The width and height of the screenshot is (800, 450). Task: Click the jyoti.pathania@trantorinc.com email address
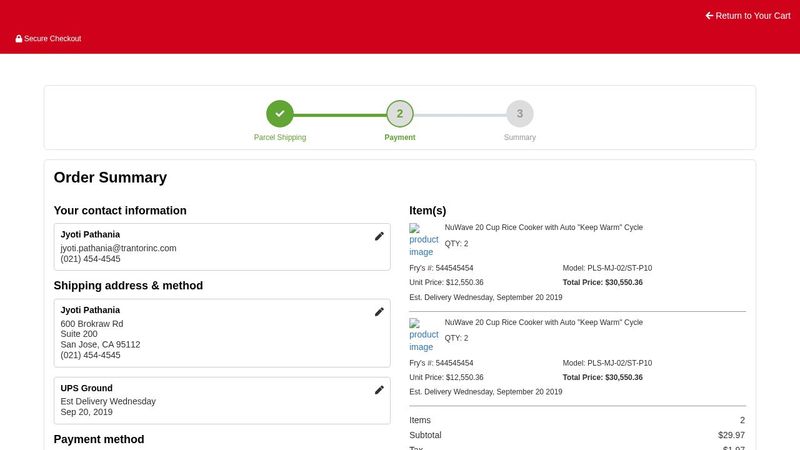(118, 248)
